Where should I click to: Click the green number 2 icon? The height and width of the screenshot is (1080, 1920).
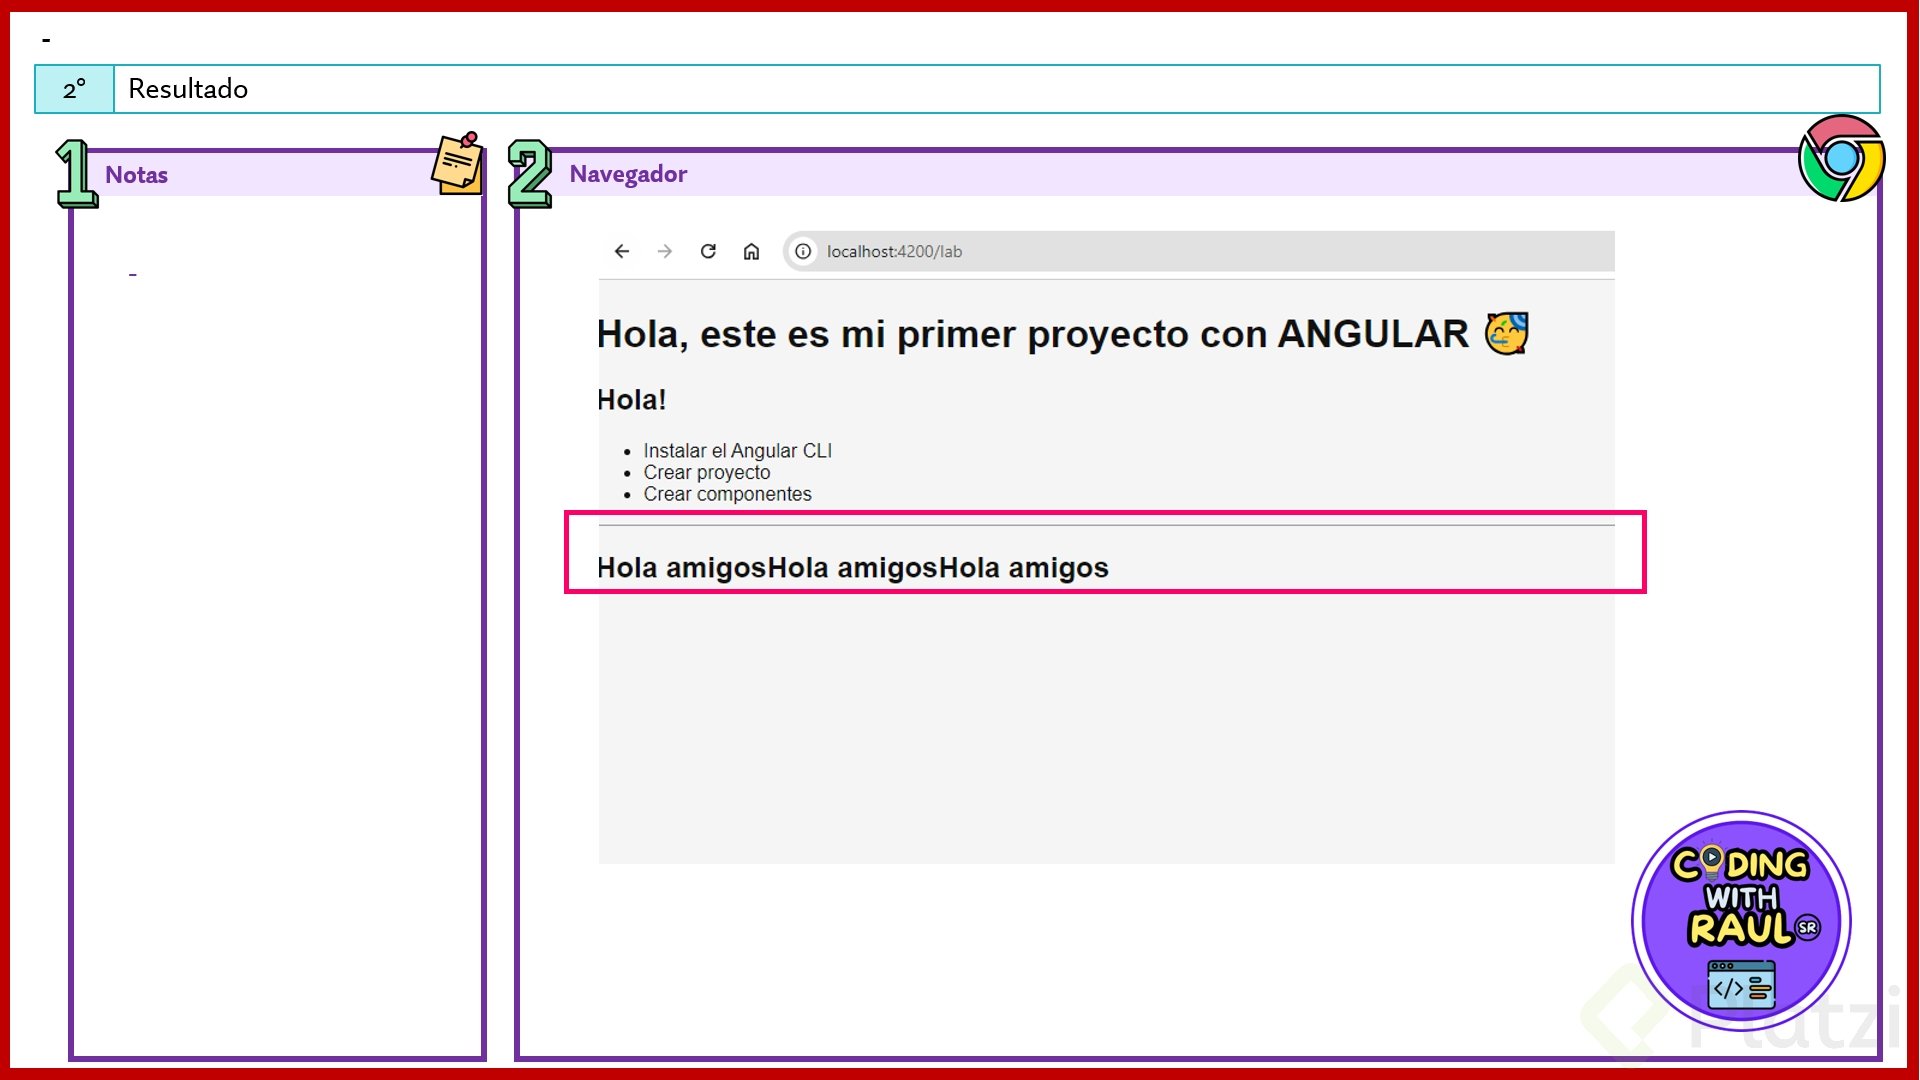(x=530, y=174)
